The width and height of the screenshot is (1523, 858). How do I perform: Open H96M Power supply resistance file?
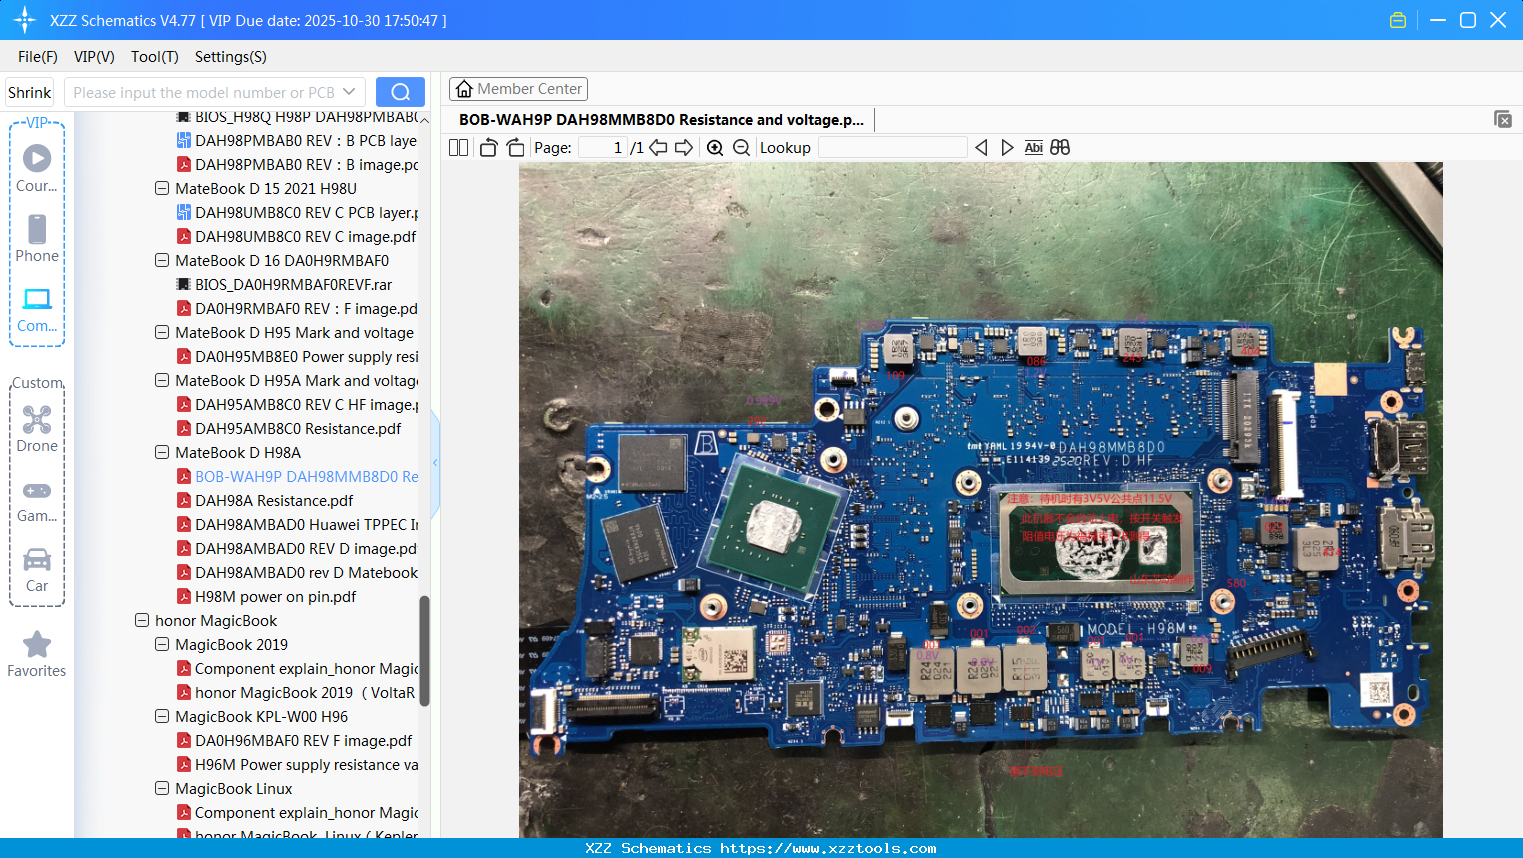[298, 764]
